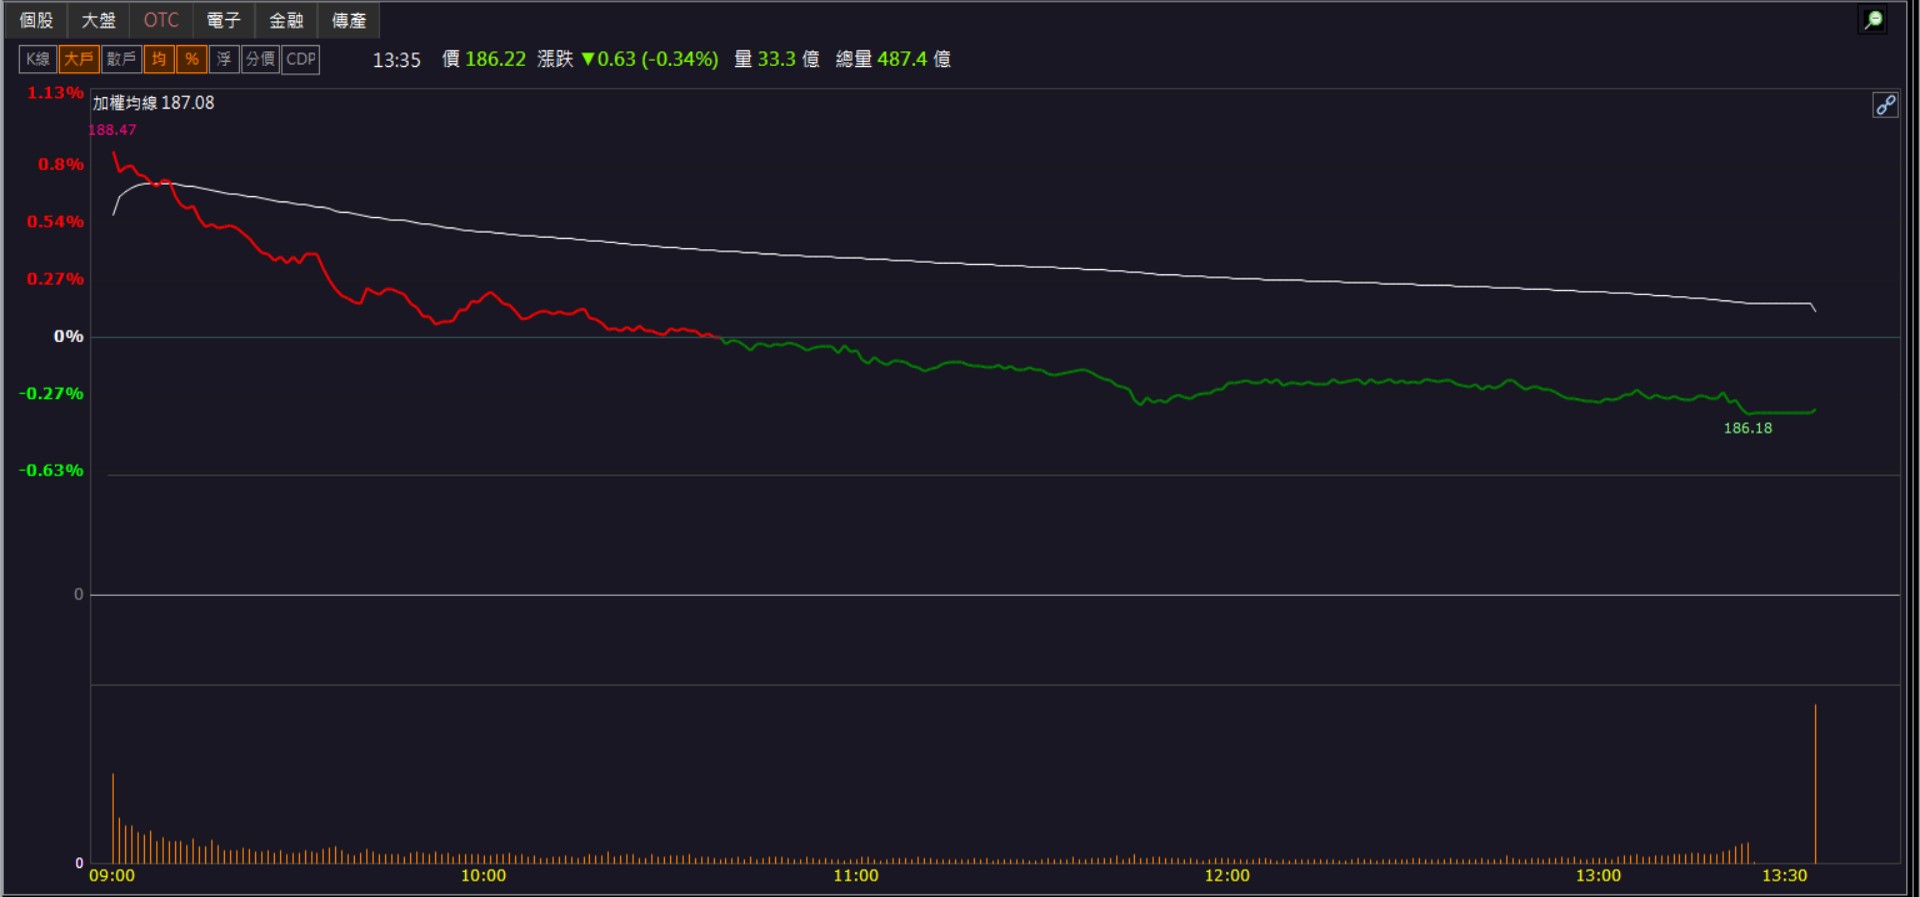
Task: Click the 0.54% axis label
Action: point(55,221)
